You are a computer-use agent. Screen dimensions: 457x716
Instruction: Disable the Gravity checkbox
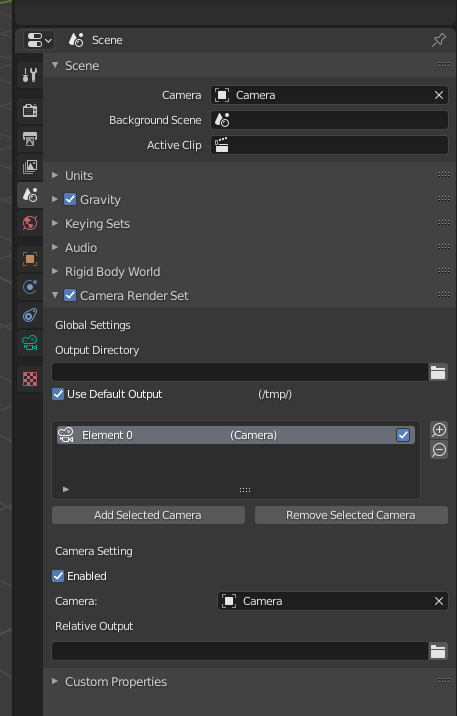(x=70, y=199)
